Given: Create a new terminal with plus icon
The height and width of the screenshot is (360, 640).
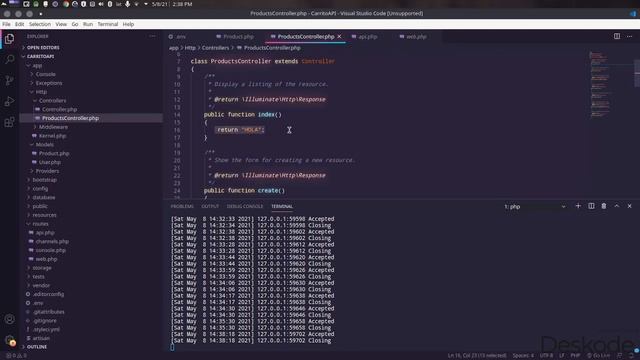Looking at the screenshot, I should coord(578,206).
